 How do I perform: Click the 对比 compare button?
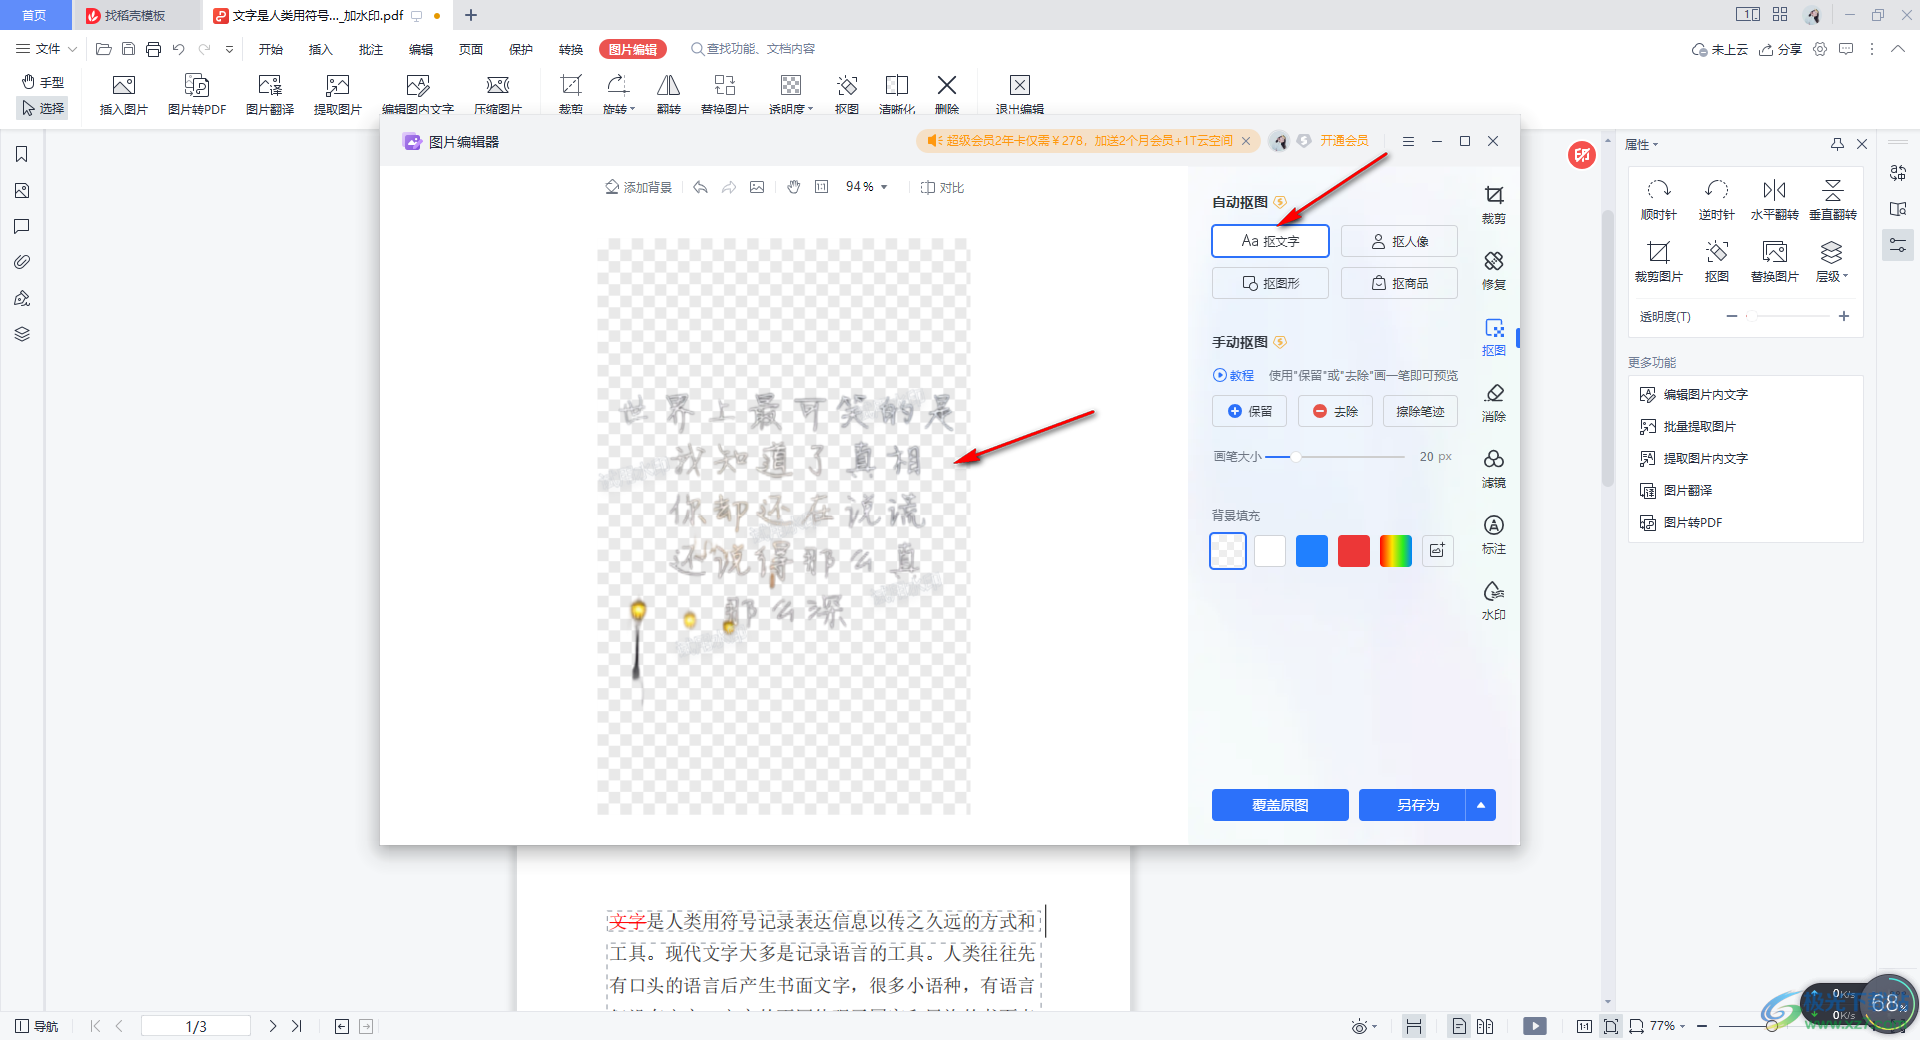942,187
